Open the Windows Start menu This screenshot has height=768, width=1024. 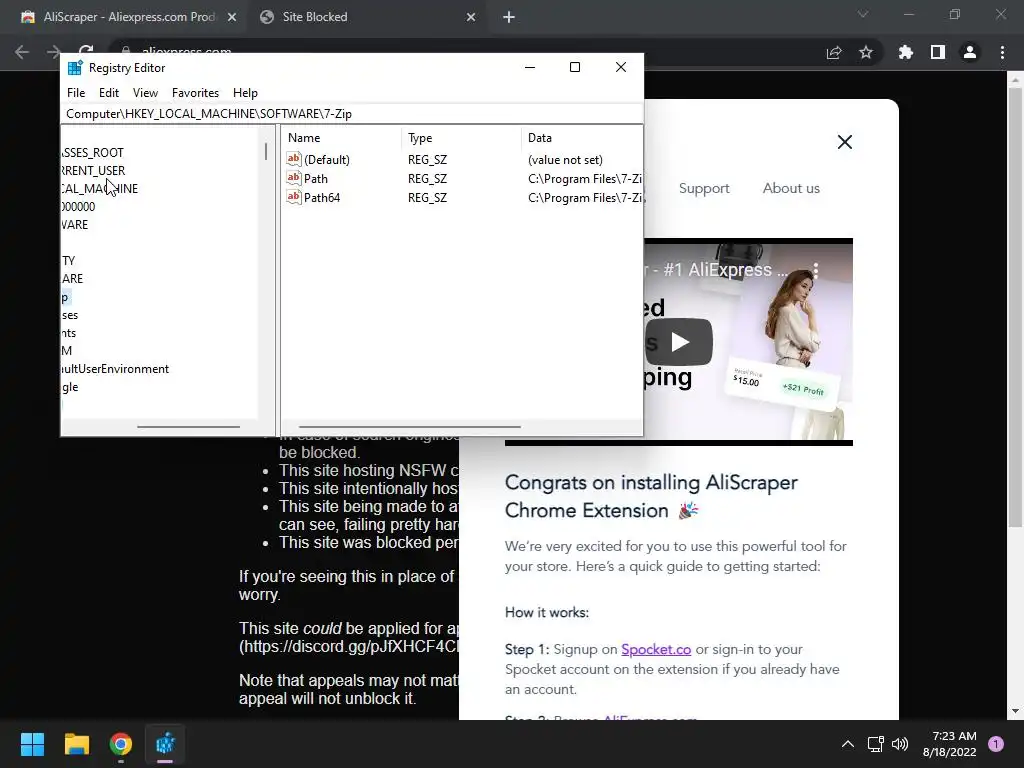32,744
